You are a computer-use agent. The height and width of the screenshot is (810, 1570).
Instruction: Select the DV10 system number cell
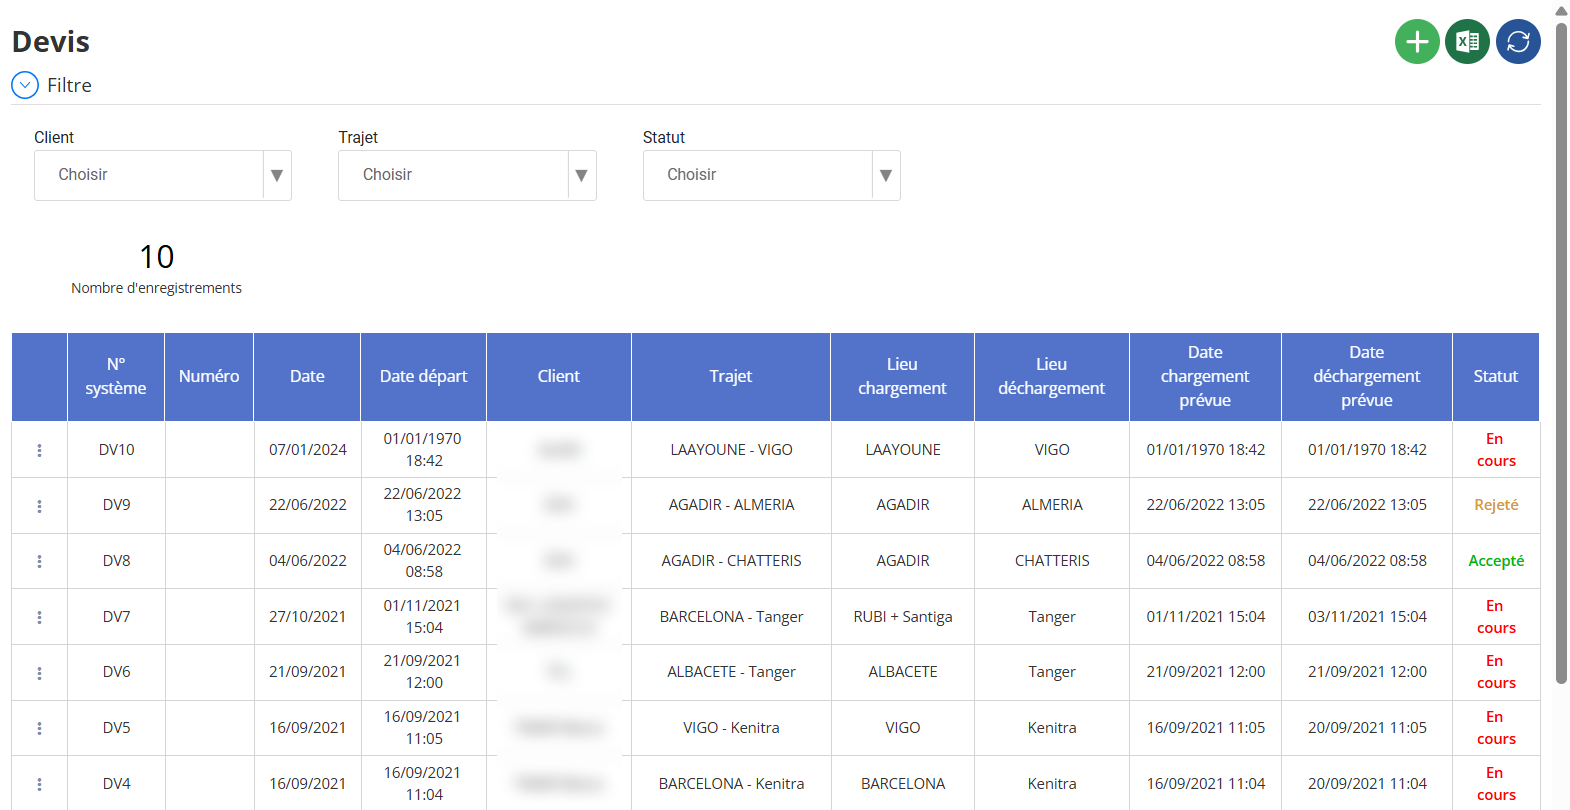coord(116,450)
